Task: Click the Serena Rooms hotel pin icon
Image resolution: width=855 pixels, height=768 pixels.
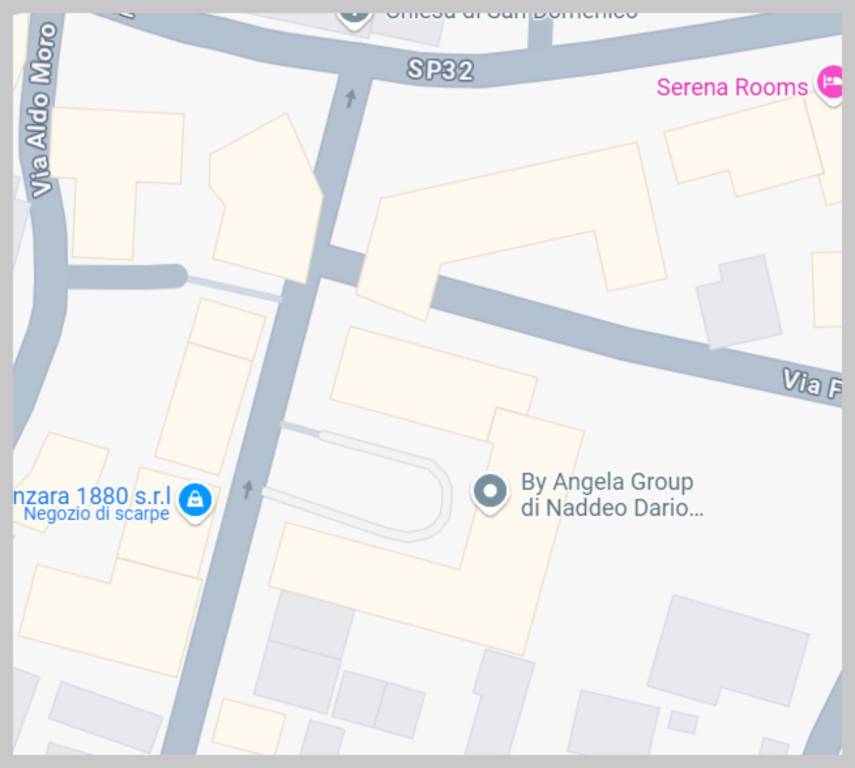Action: (x=829, y=84)
